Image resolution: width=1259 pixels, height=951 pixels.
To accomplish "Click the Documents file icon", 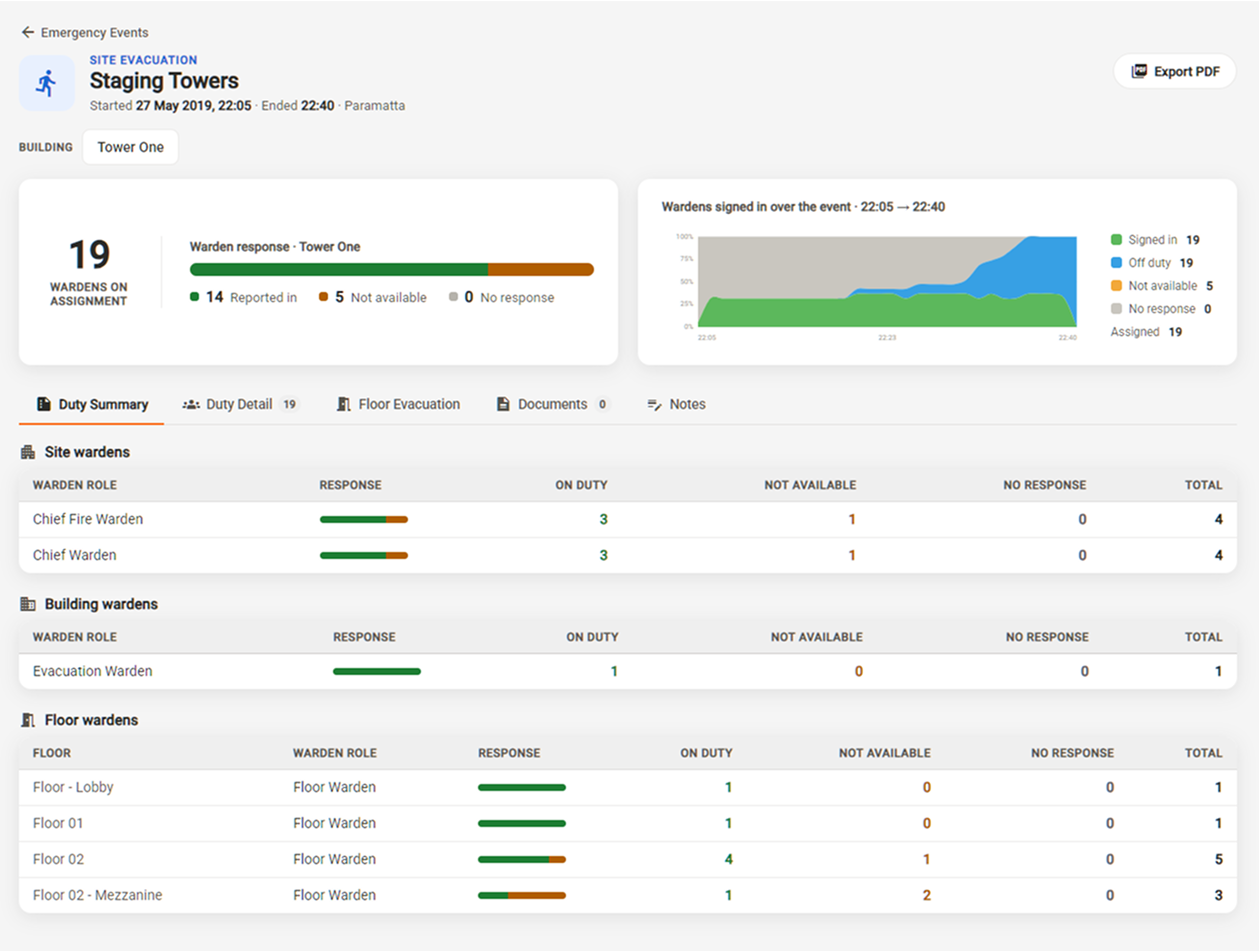I will coord(503,405).
